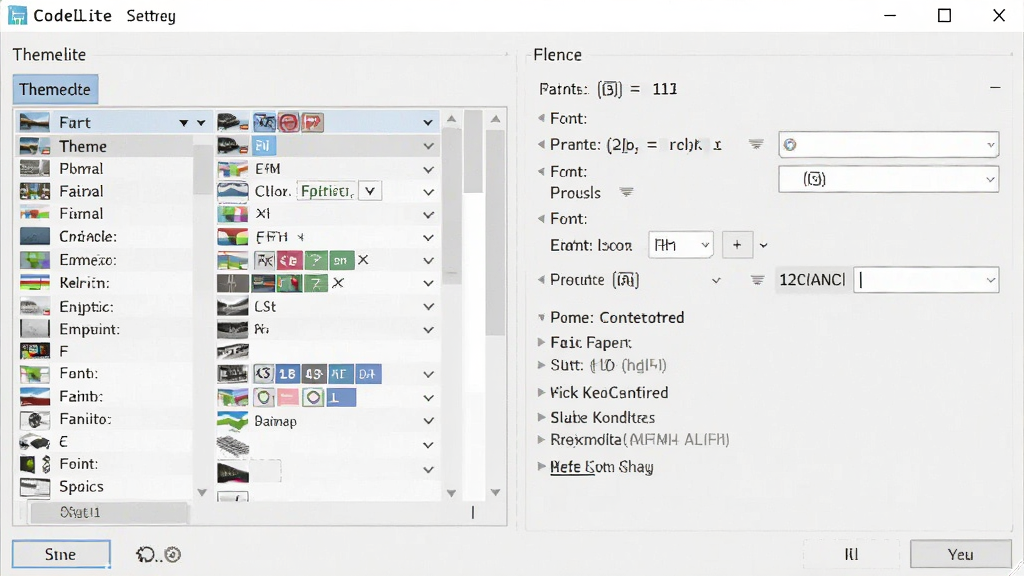The image size is (1024, 576).
Task: Expand the Cllor row chevron
Action: [x=428, y=192]
